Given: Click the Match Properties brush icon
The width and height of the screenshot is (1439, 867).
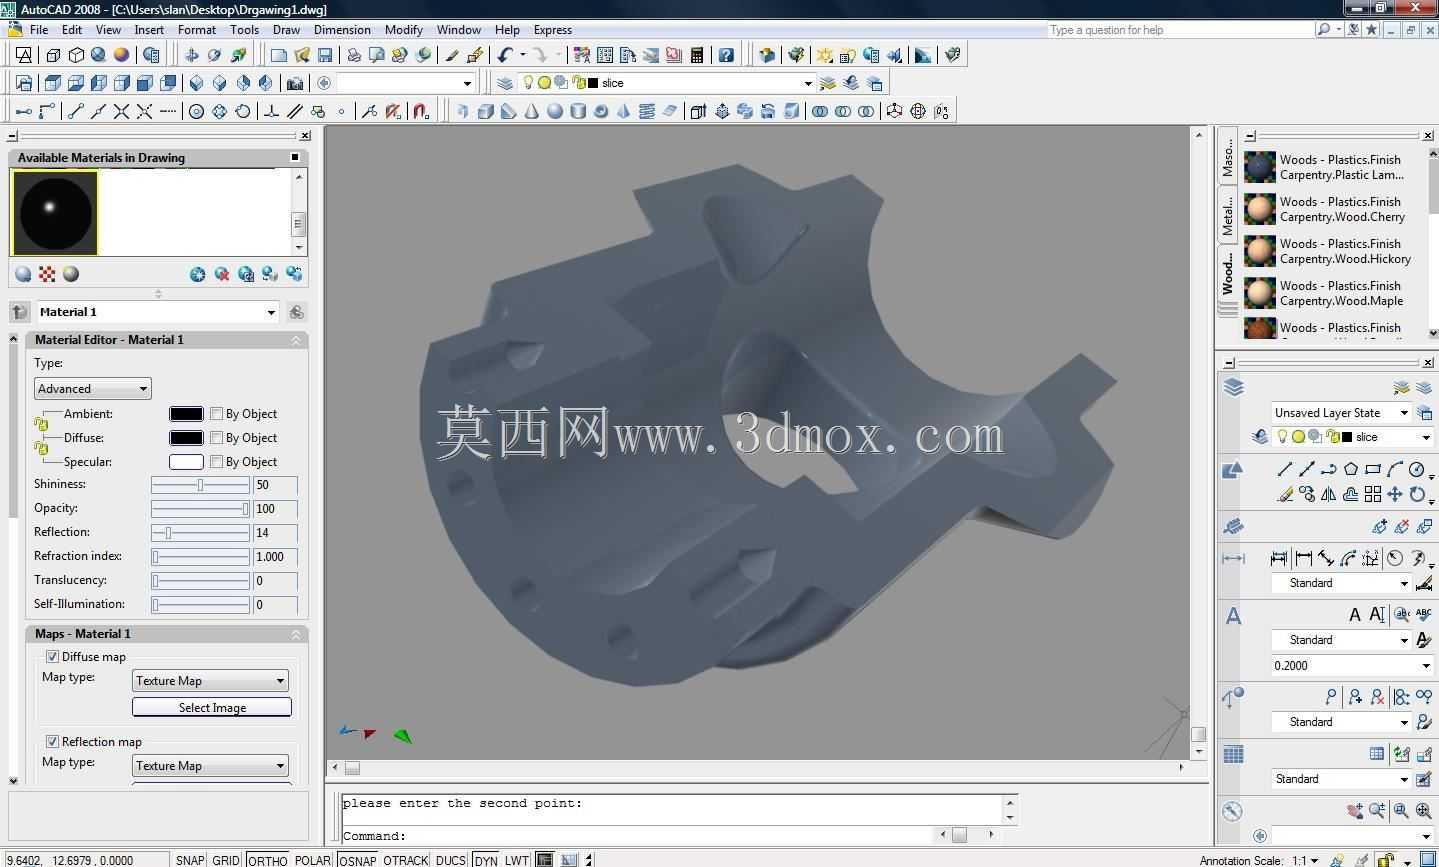Looking at the screenshot, I should [452, 55].
